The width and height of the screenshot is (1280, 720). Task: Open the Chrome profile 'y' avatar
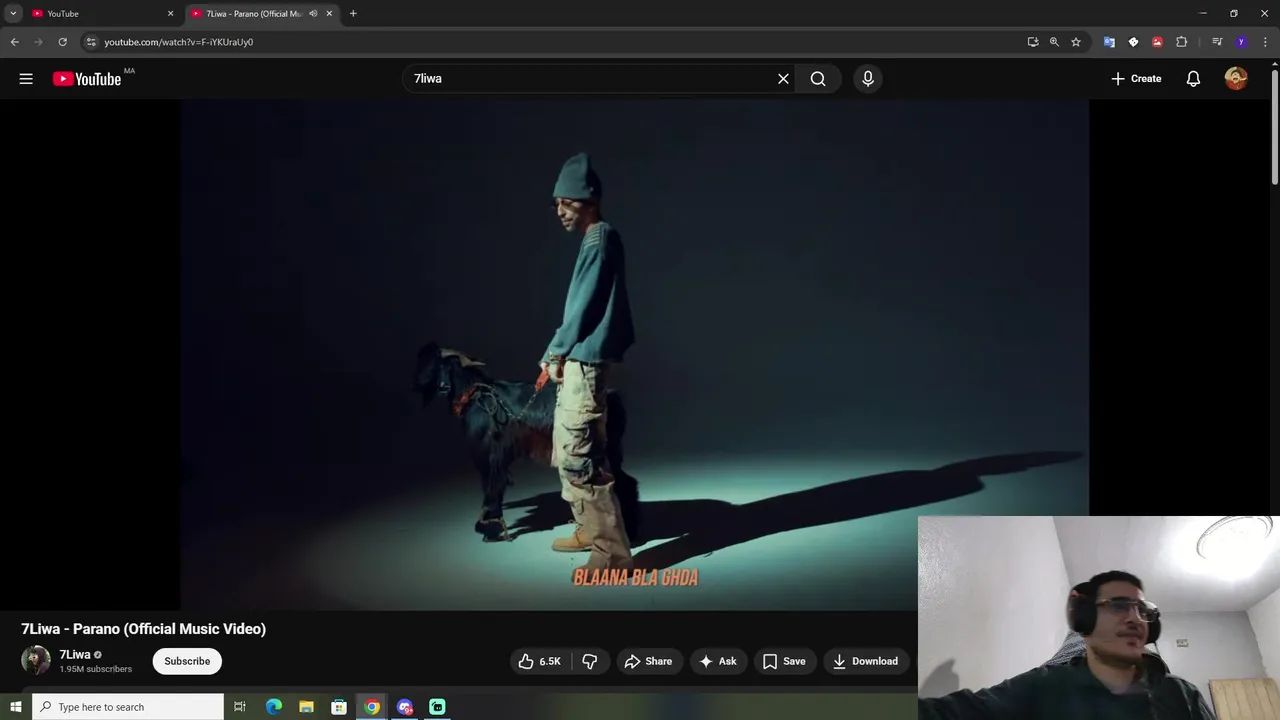click(x=1241, y=42)
